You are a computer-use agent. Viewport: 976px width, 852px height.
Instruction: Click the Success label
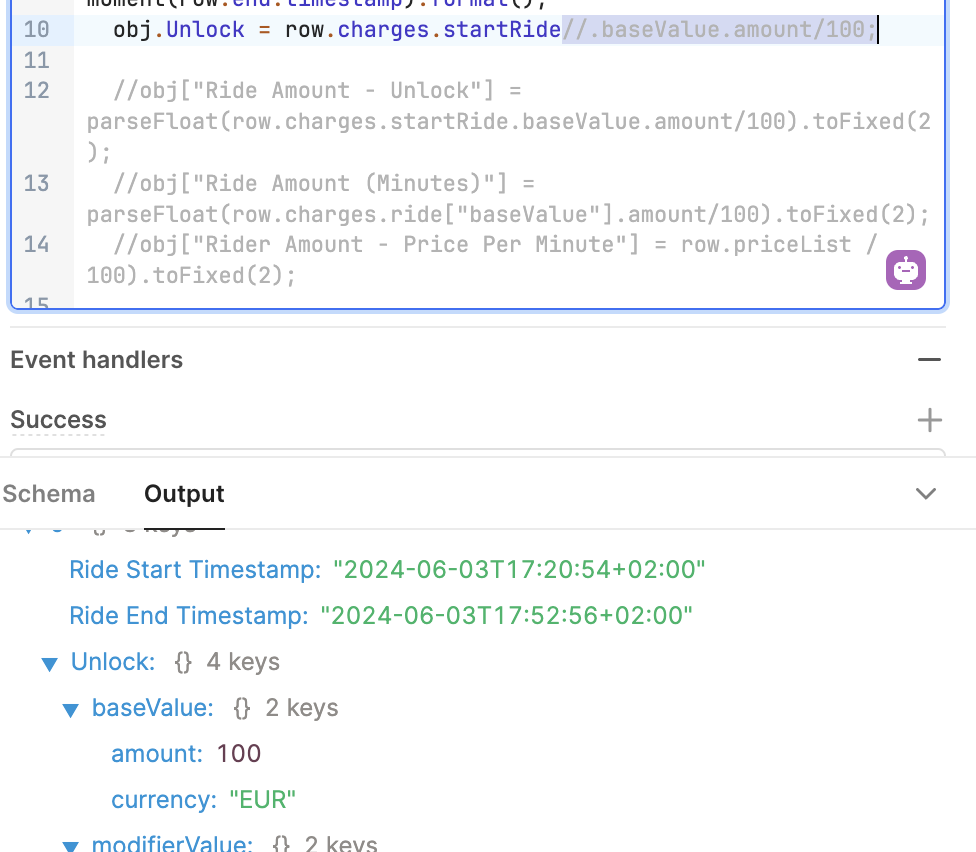[x=59, y=420]
